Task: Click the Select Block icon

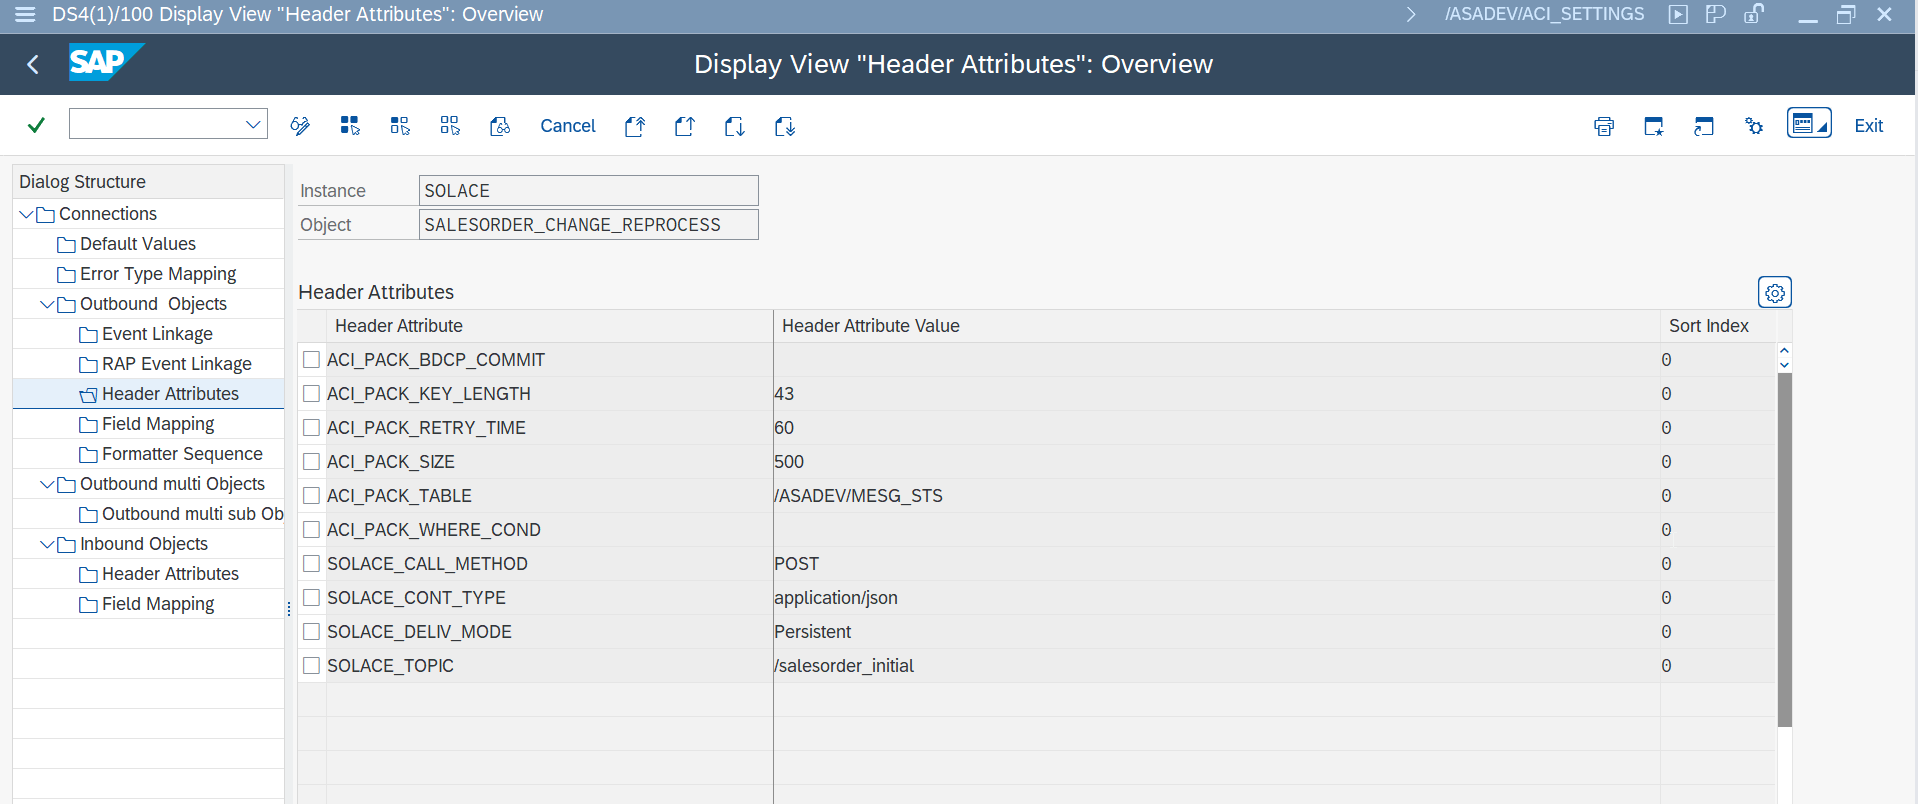Action: [x=400, y=126]
